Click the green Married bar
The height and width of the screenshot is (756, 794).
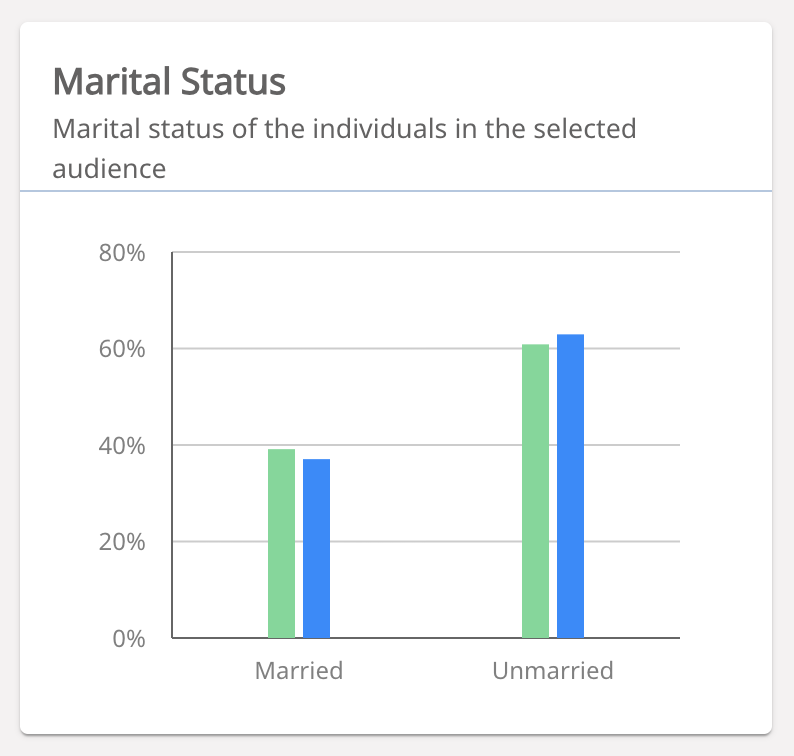tap(281, 543)
